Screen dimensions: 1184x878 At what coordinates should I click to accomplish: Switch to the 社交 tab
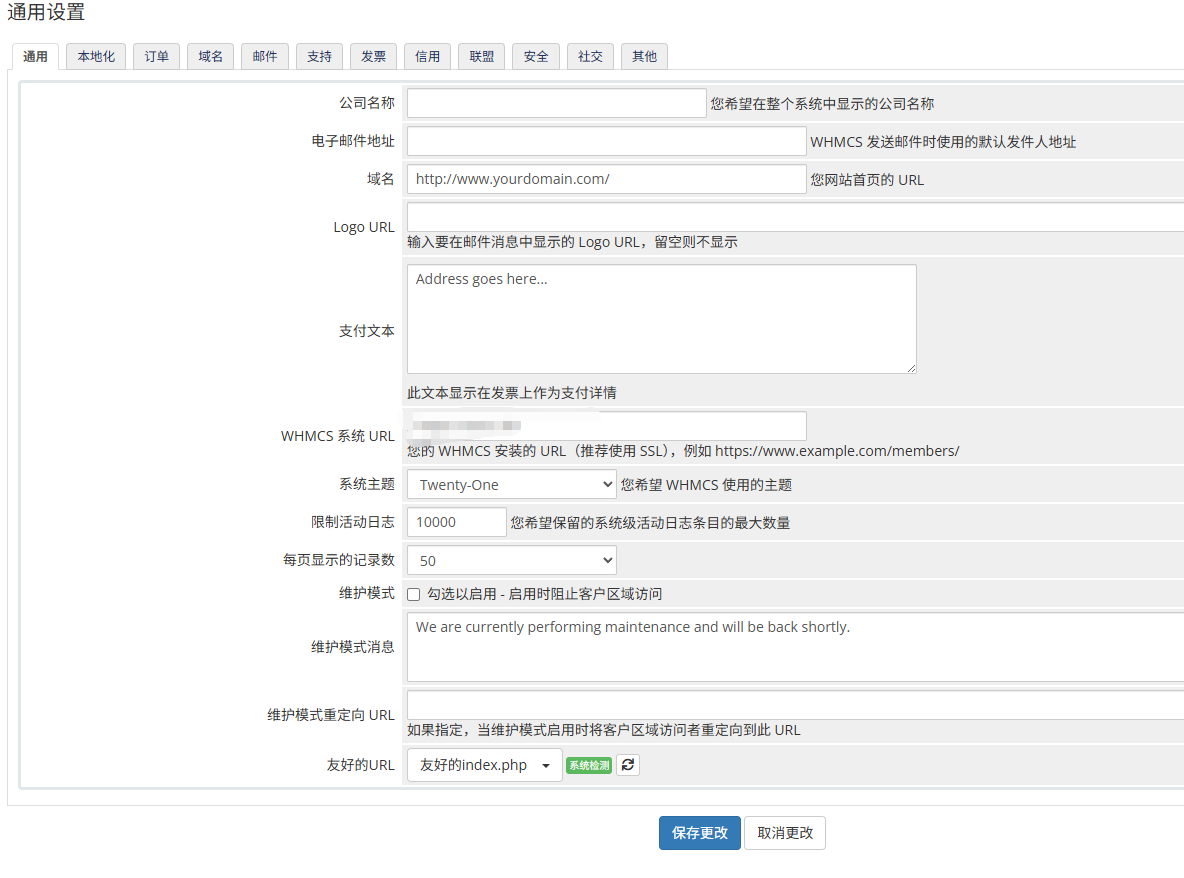pyautogui.click(x=590, y=57)
